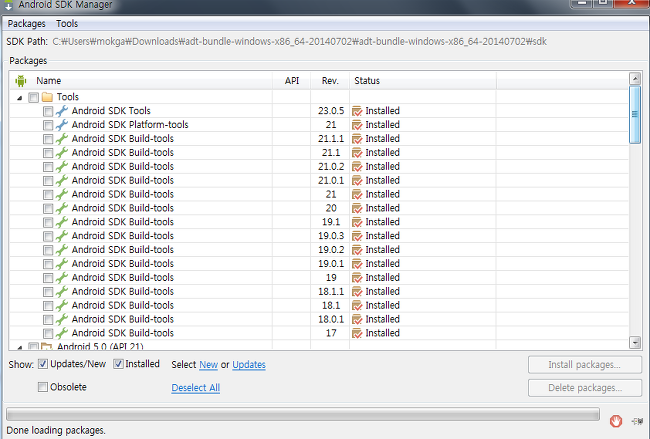Check Build-tools 19.1 checkbox

(x=48, y=222)
